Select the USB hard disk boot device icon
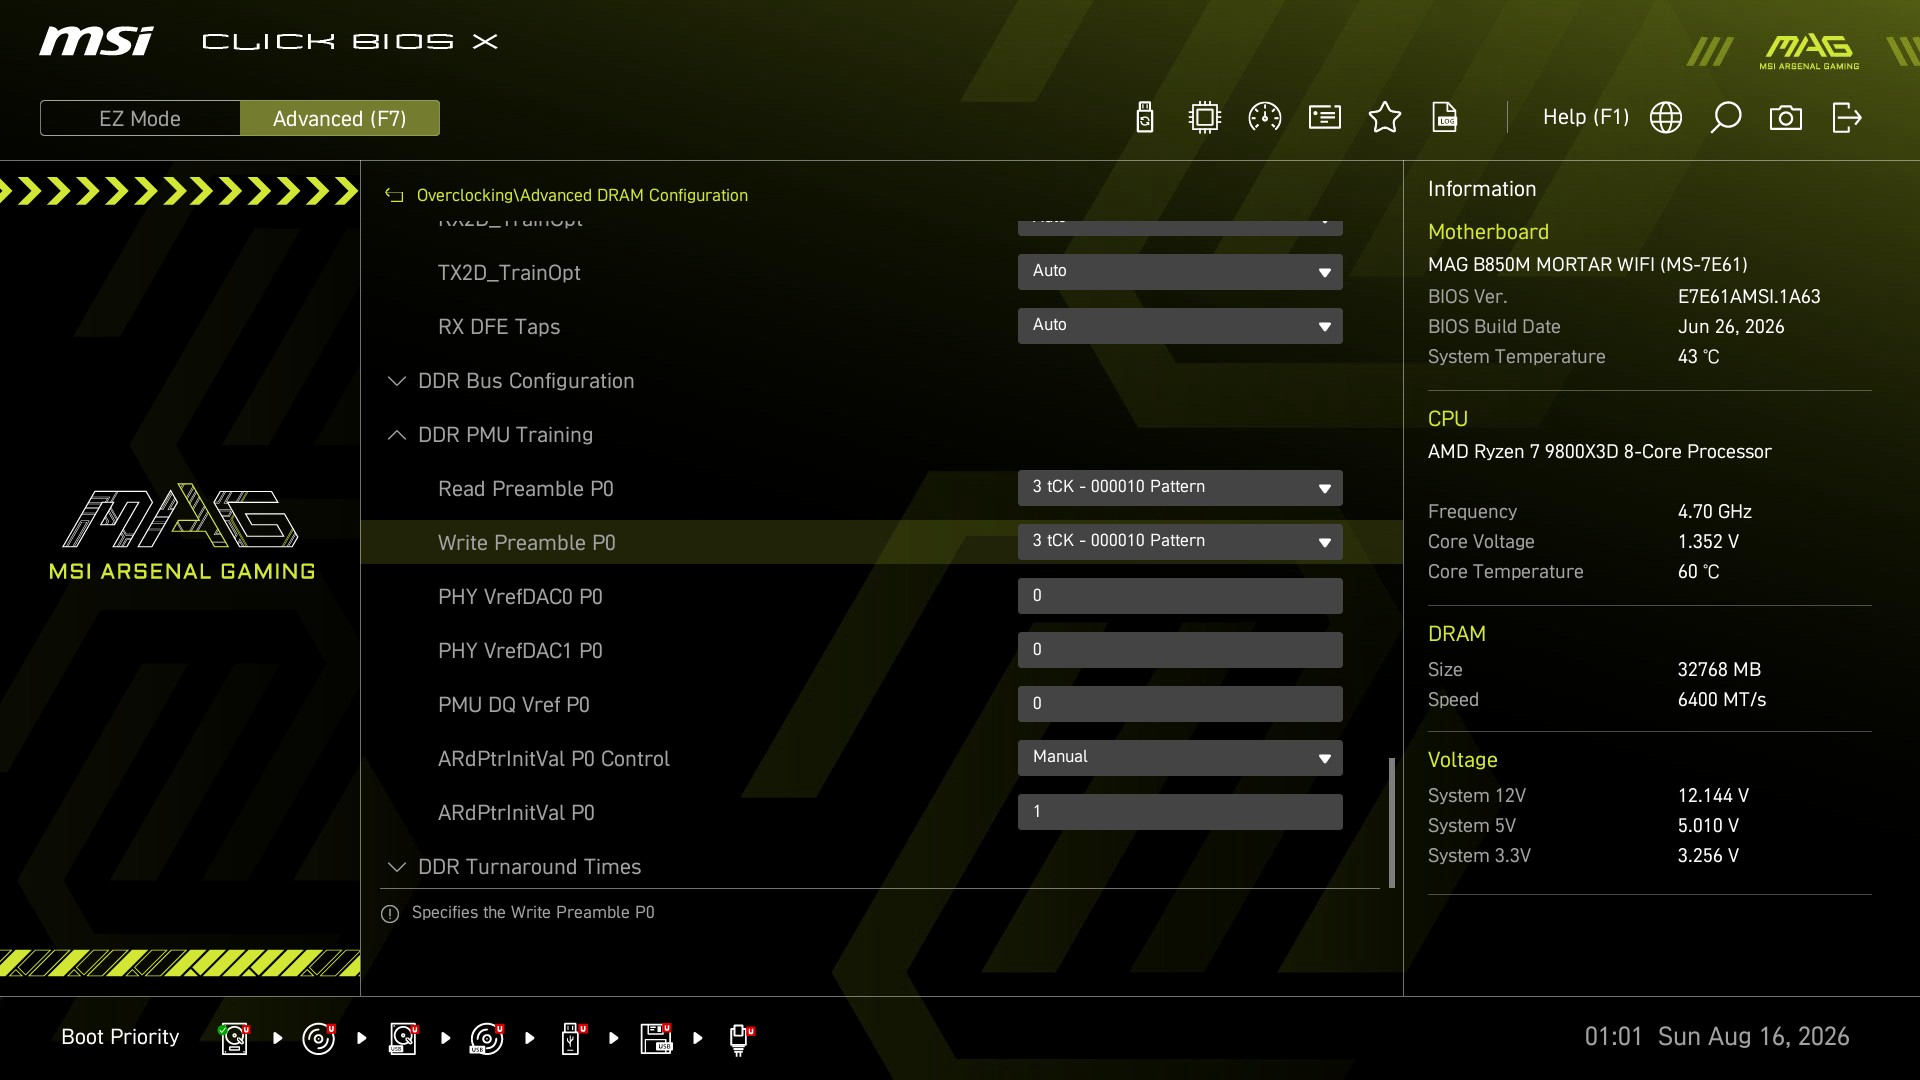 402,1038
